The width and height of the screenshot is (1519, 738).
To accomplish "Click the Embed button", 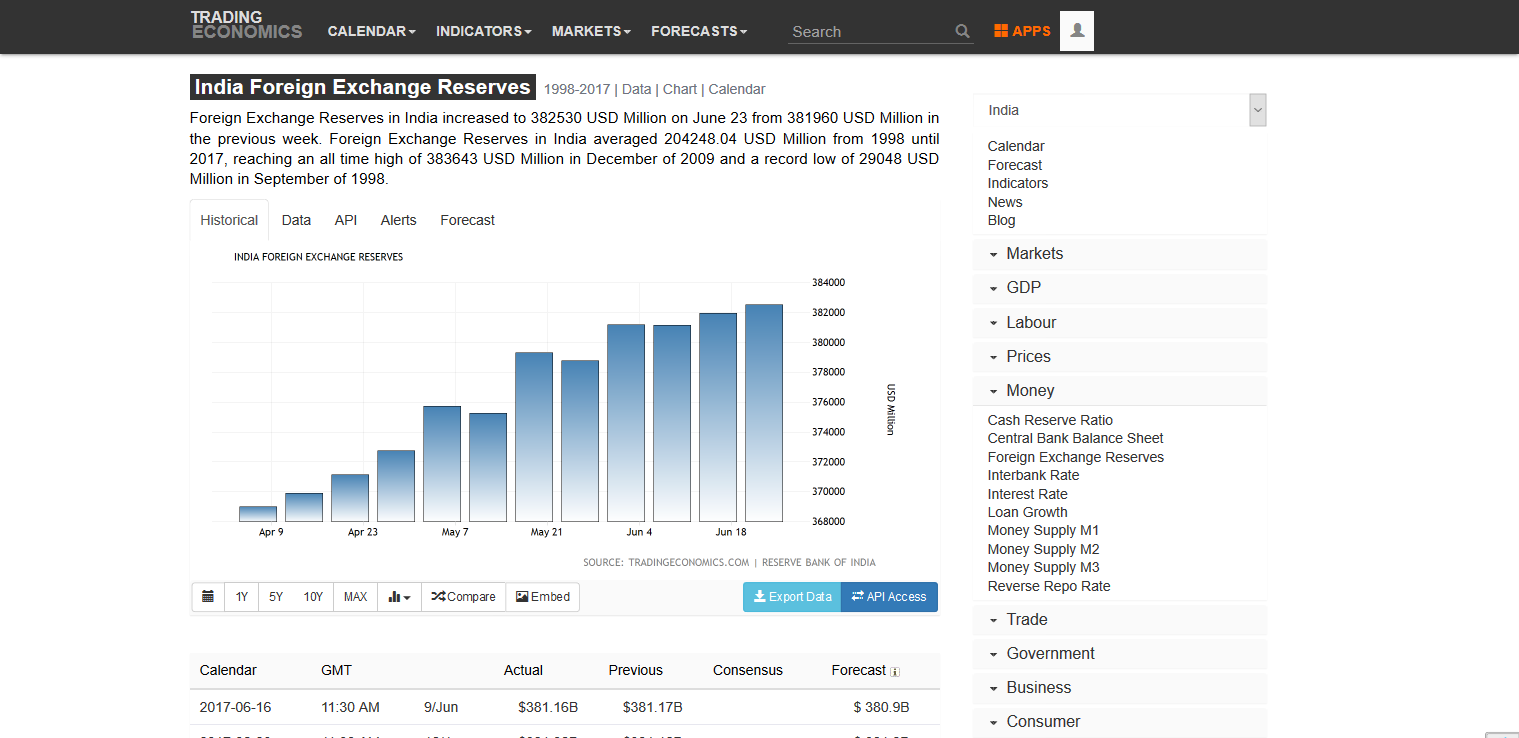I will pos(542,597).
